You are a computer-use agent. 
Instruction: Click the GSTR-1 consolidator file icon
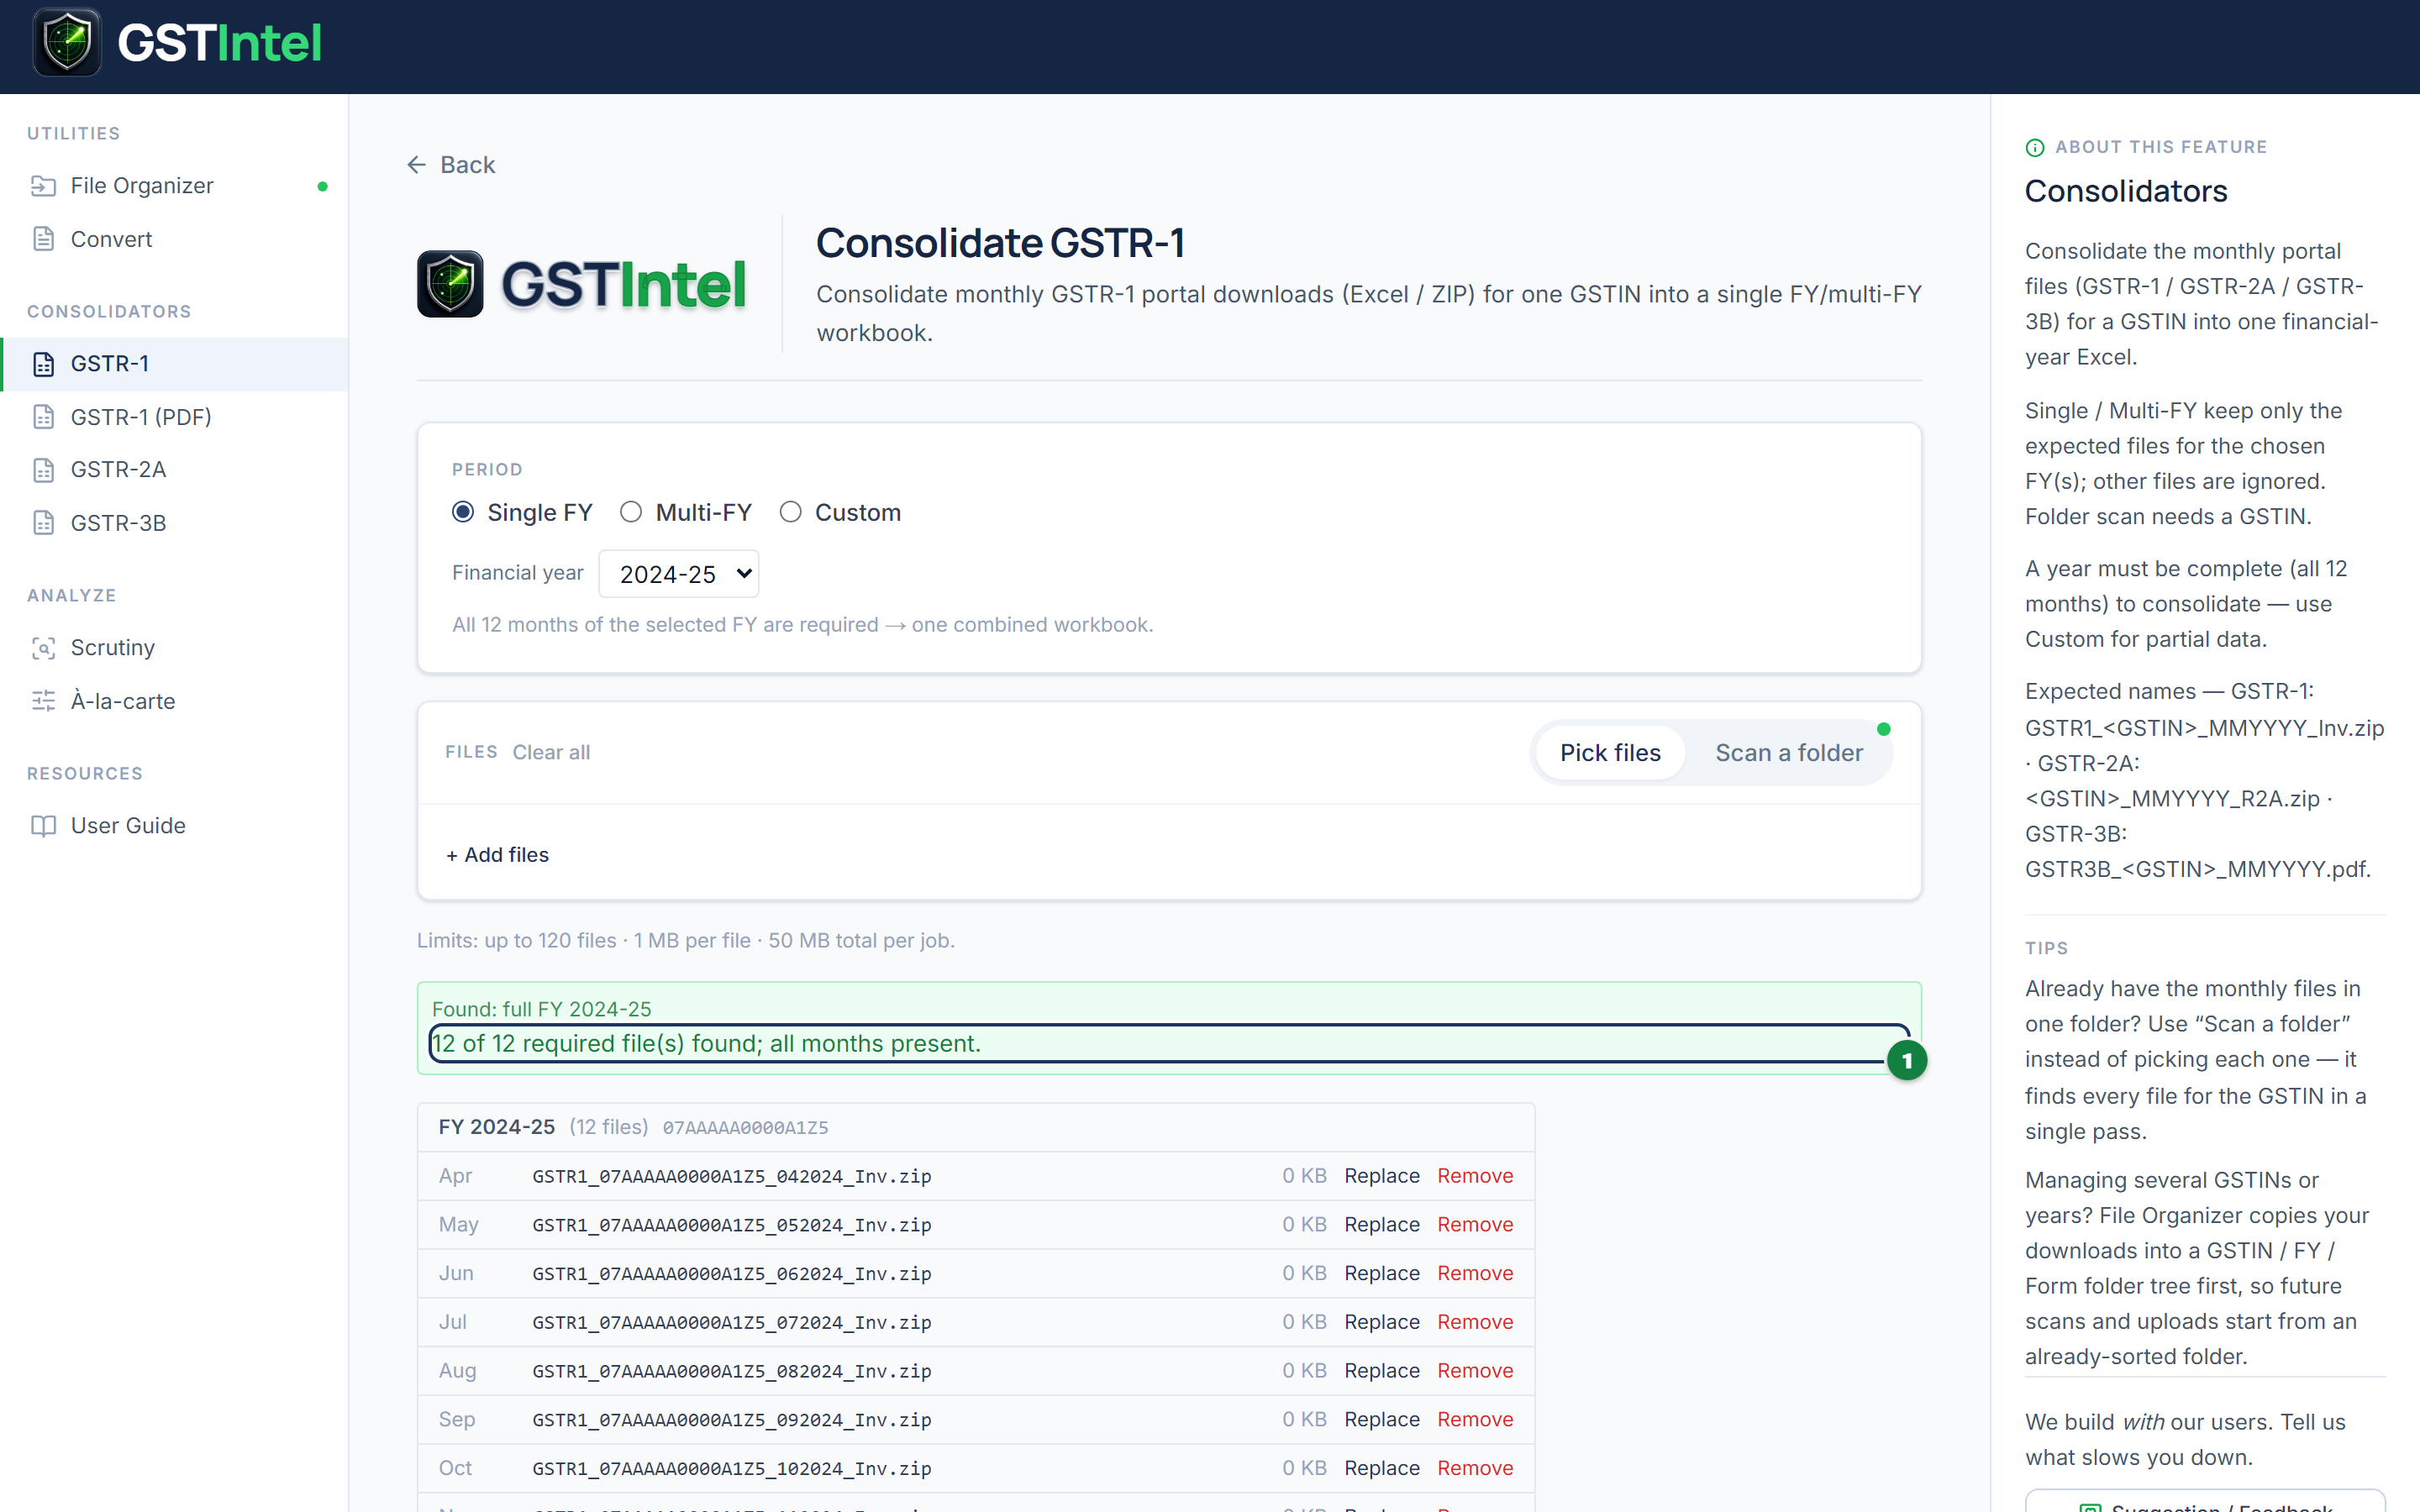[43, 364]
